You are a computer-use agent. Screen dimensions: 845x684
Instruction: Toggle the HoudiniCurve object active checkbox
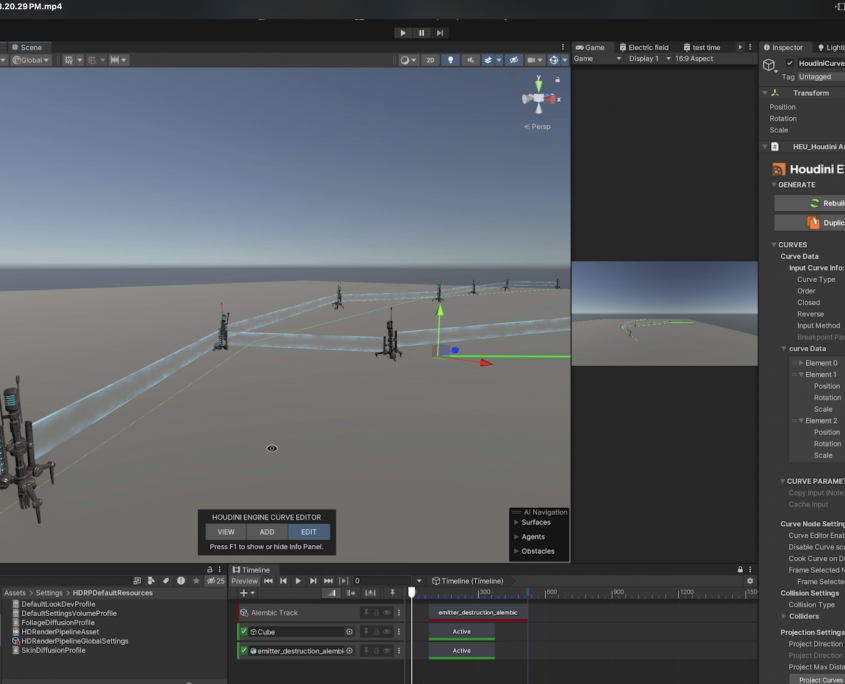coord(790,63)
